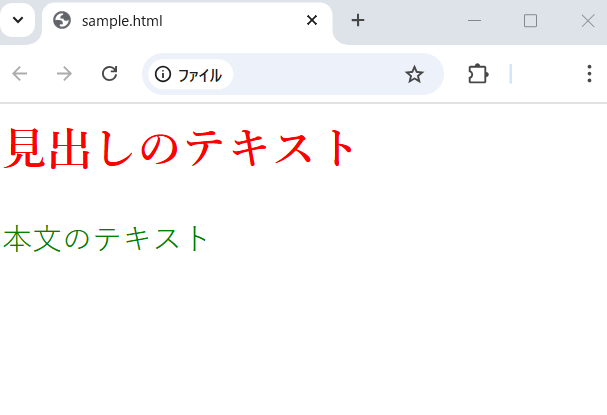The width and height of the screenshot is (607, 415).
Task: Open the Extensions puzzle icon
Action: click(x=478, y=74)
